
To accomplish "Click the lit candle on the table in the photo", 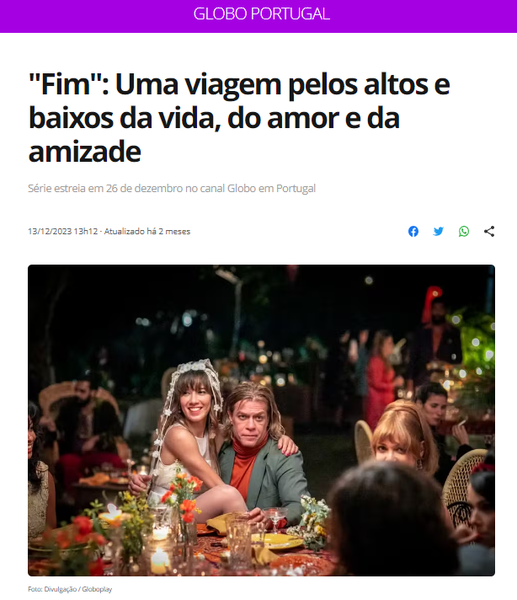I will pos(160,559).
